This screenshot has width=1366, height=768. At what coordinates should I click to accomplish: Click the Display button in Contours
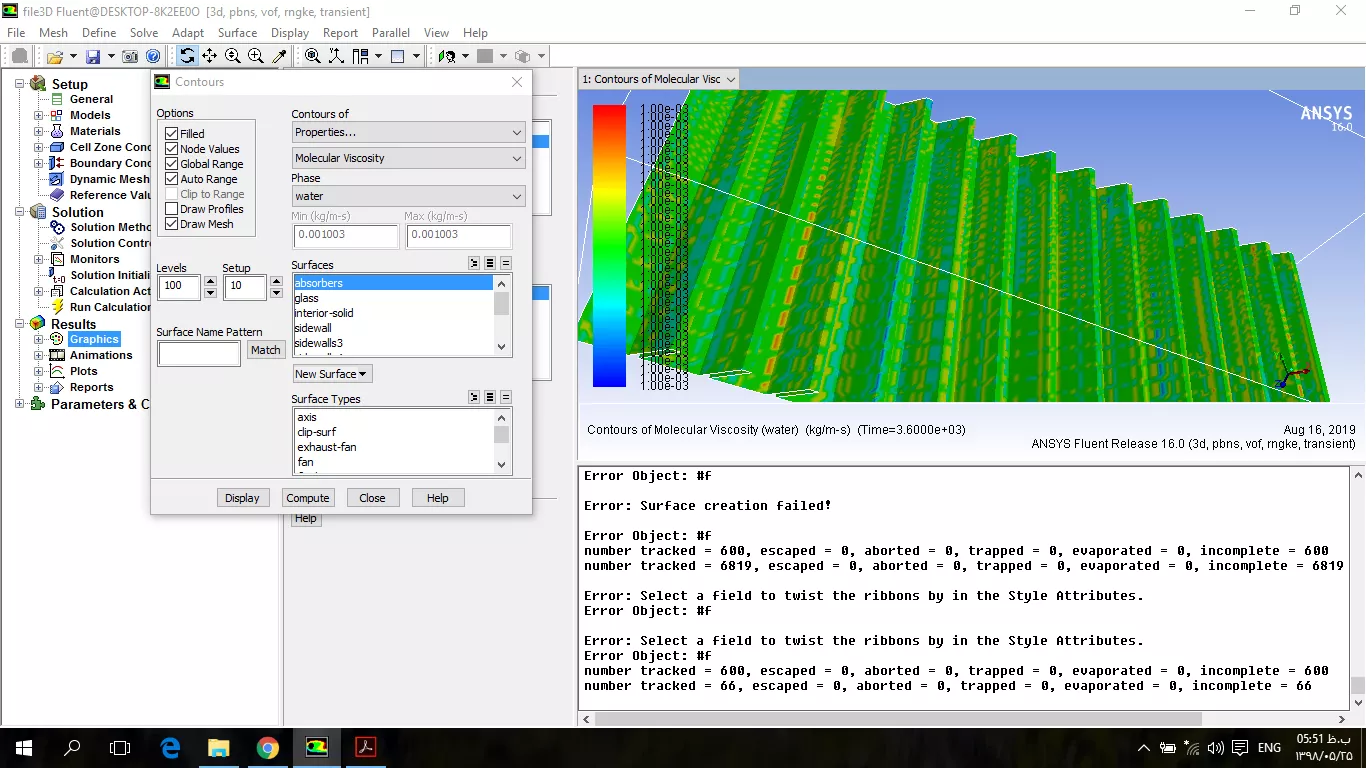coord(242,498)
